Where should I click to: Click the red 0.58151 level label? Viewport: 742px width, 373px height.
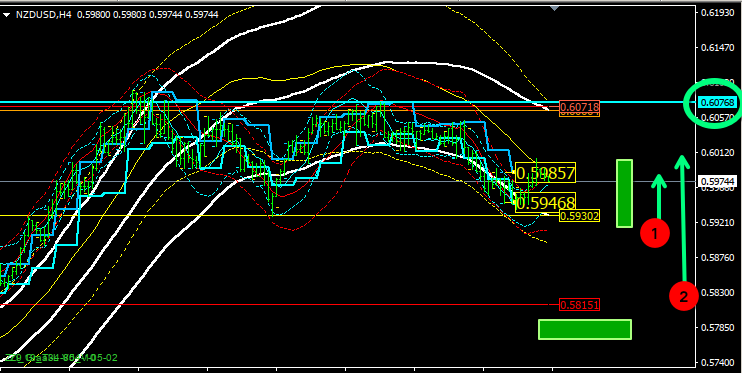click(579, 305)
